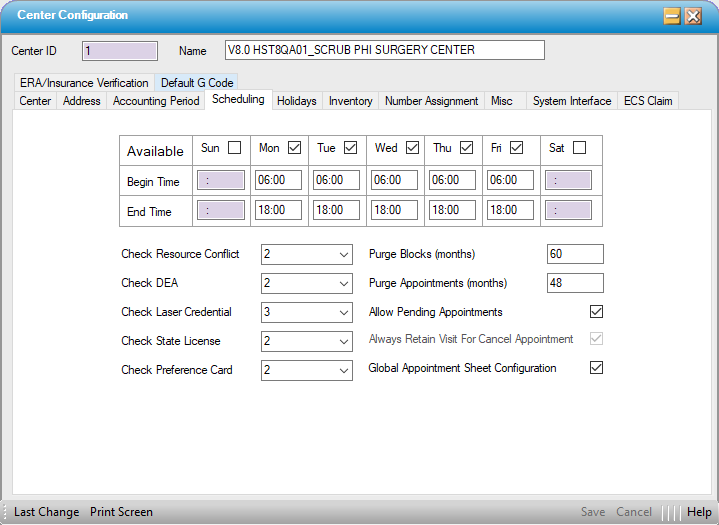Close the Center Configuration window
719x525 pixels.
coord(692,16)
